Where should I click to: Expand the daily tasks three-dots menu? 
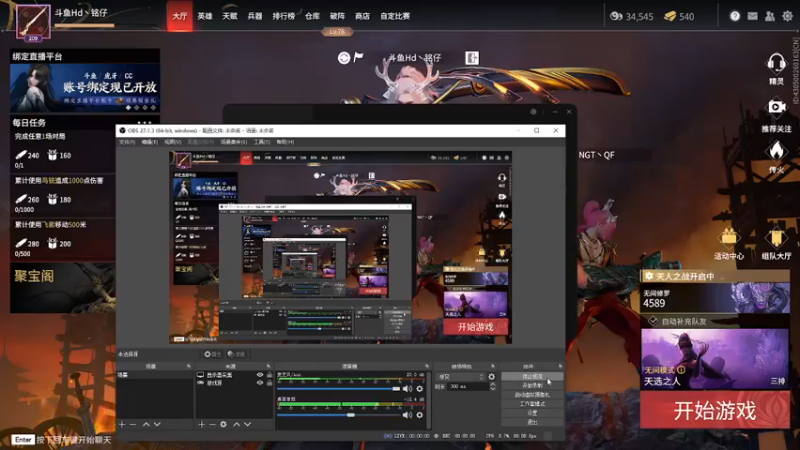tap(144, 122)
